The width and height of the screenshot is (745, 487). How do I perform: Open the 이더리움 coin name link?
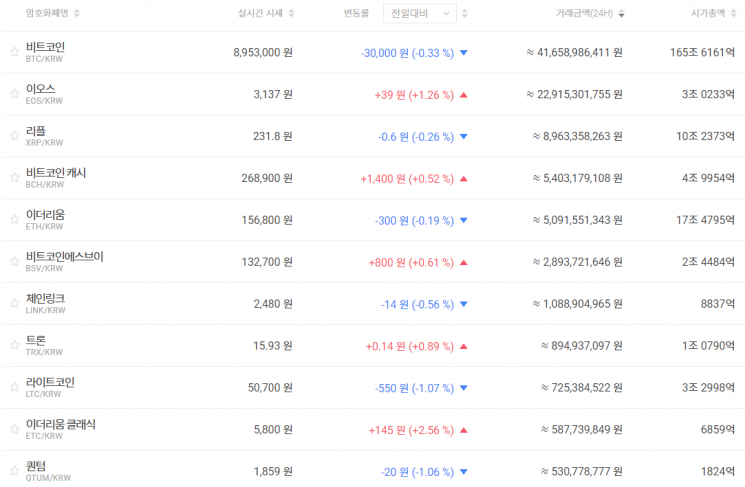coord(45,214)
